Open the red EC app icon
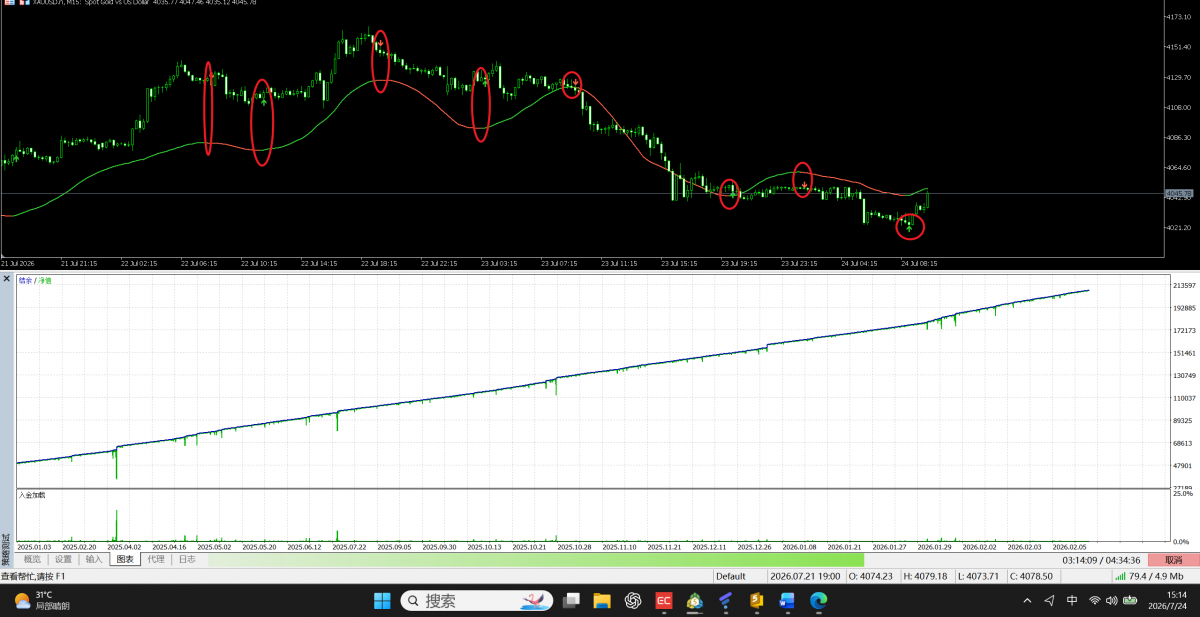This screenshot has height=617, width=1200. 663,601
